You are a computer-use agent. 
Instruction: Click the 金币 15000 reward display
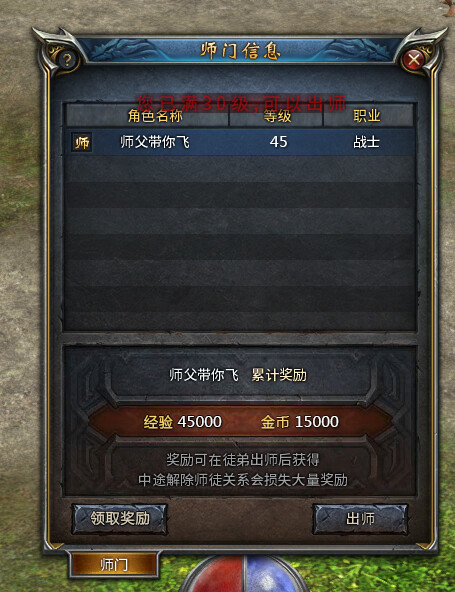(299, 422)
